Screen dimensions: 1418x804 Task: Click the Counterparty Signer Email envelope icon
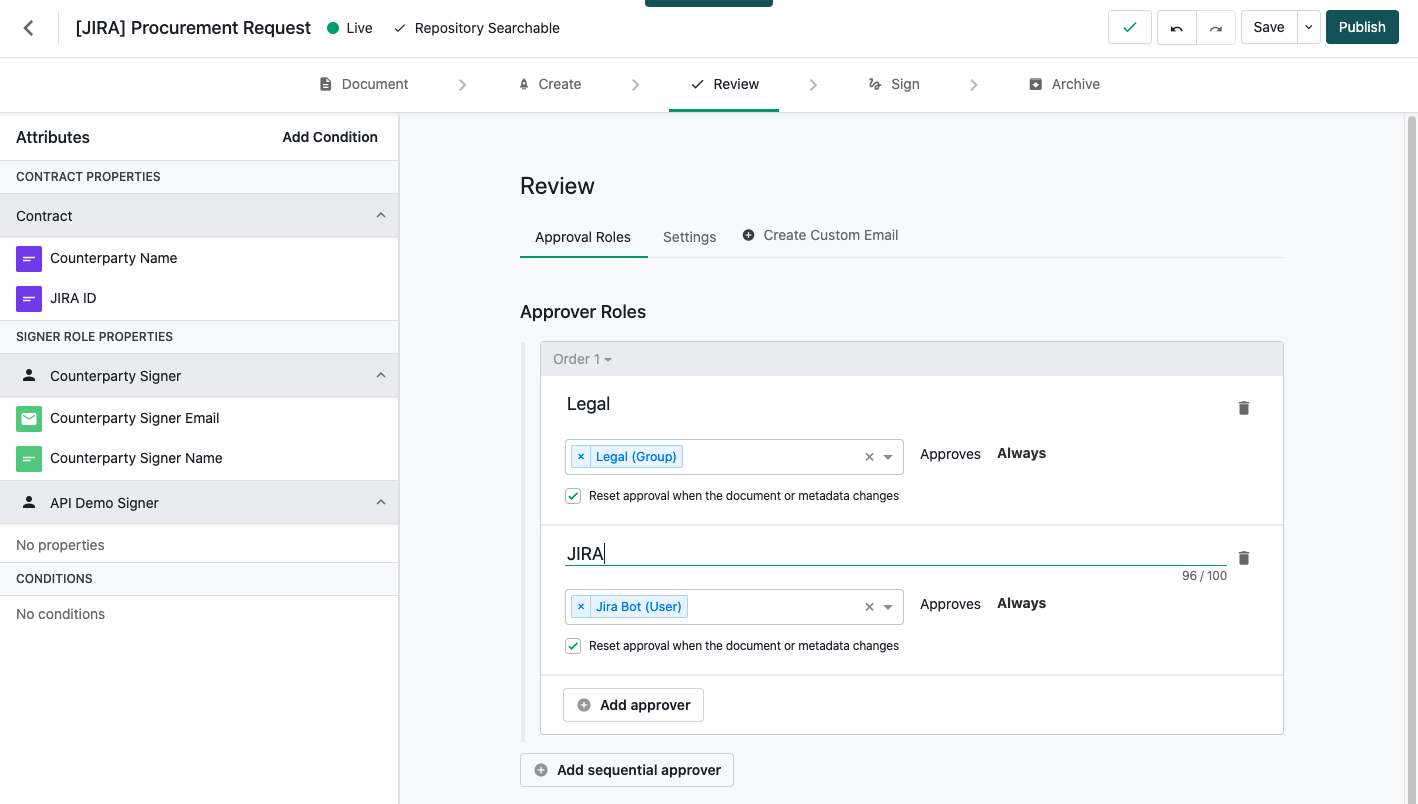click(x=29, y=418)
